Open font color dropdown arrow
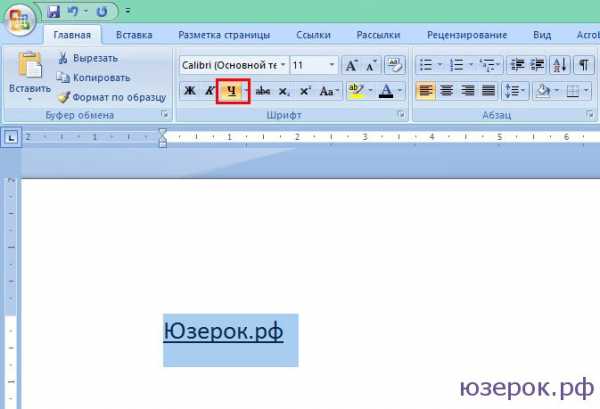Screen dimensions: 600x409 [400, 91]
